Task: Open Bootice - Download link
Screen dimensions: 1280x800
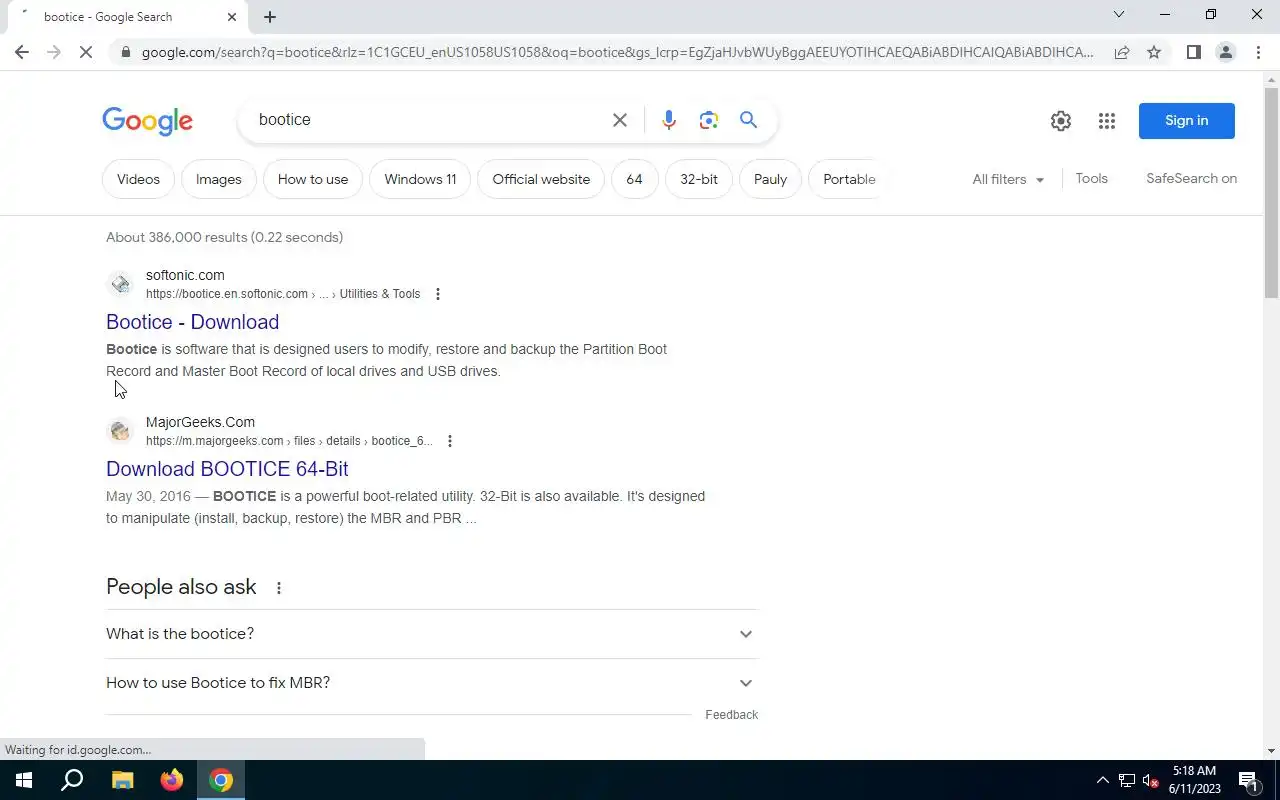Action: click(192, 322)
